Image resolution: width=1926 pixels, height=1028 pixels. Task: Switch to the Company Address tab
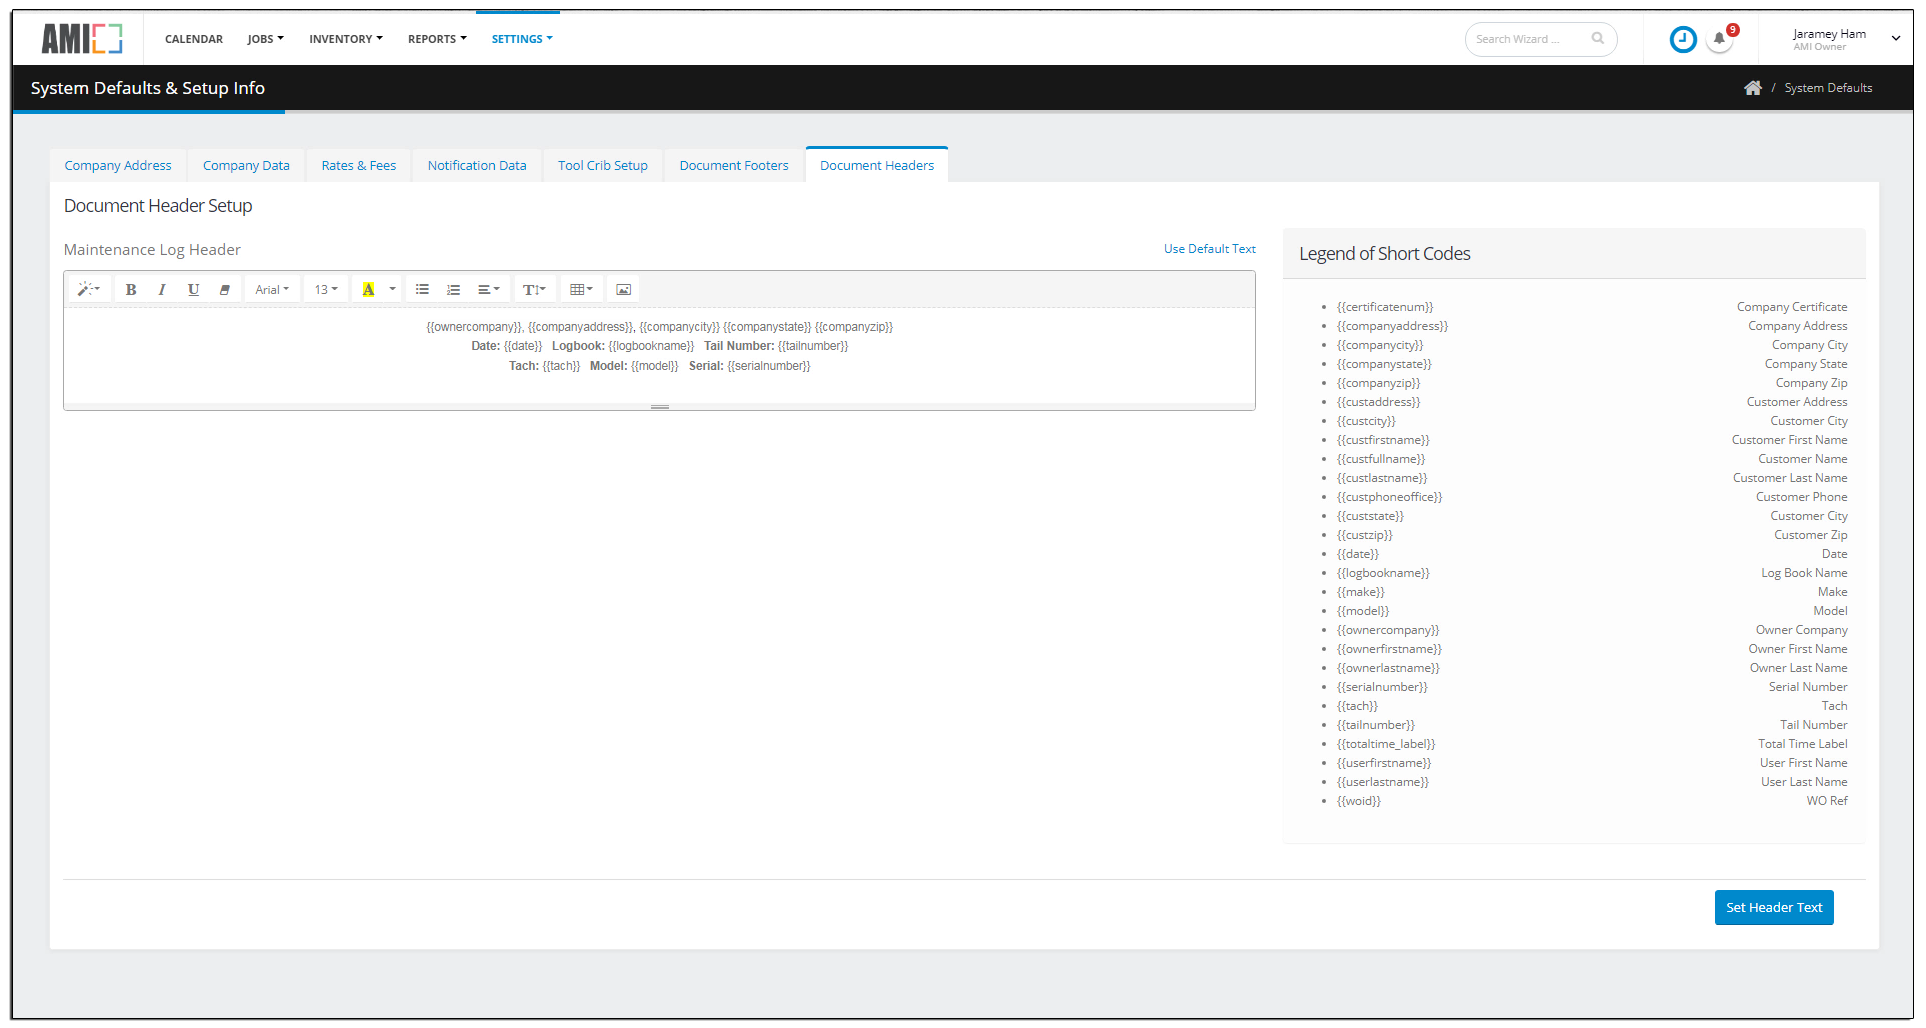118,166
